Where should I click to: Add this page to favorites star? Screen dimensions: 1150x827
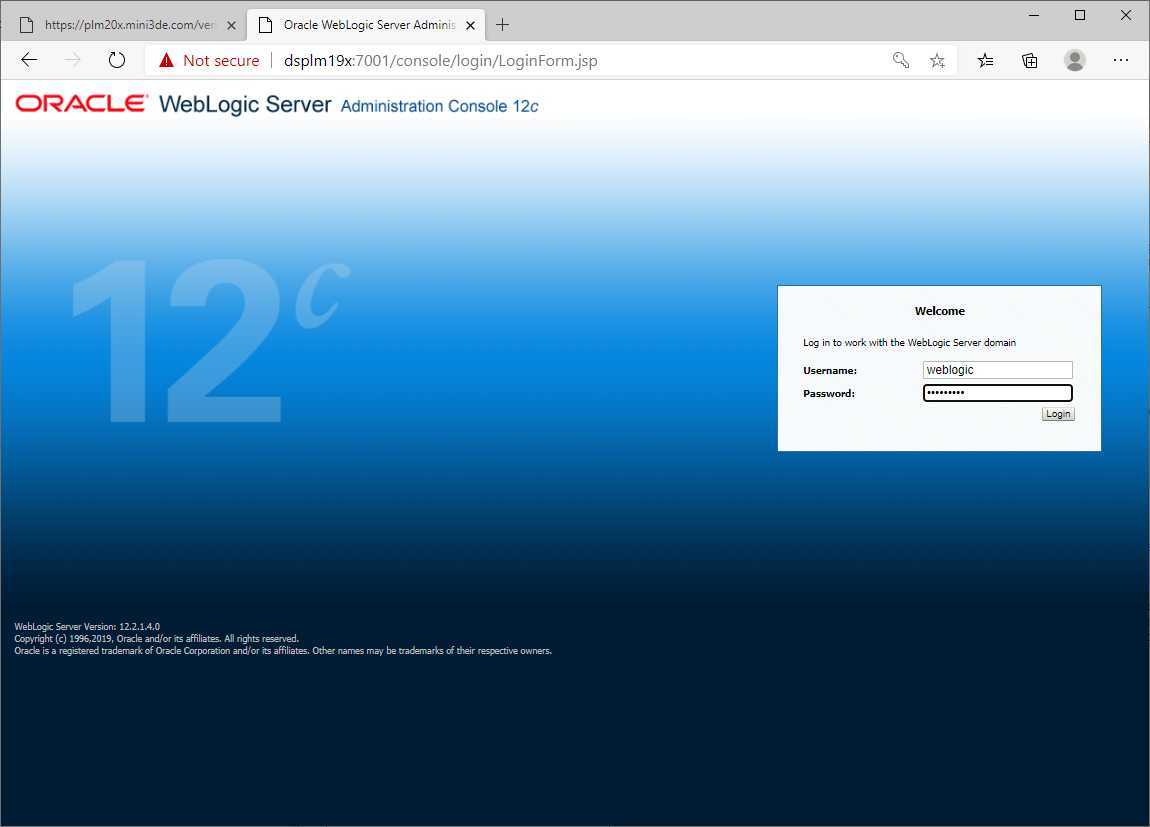(937, 60)
